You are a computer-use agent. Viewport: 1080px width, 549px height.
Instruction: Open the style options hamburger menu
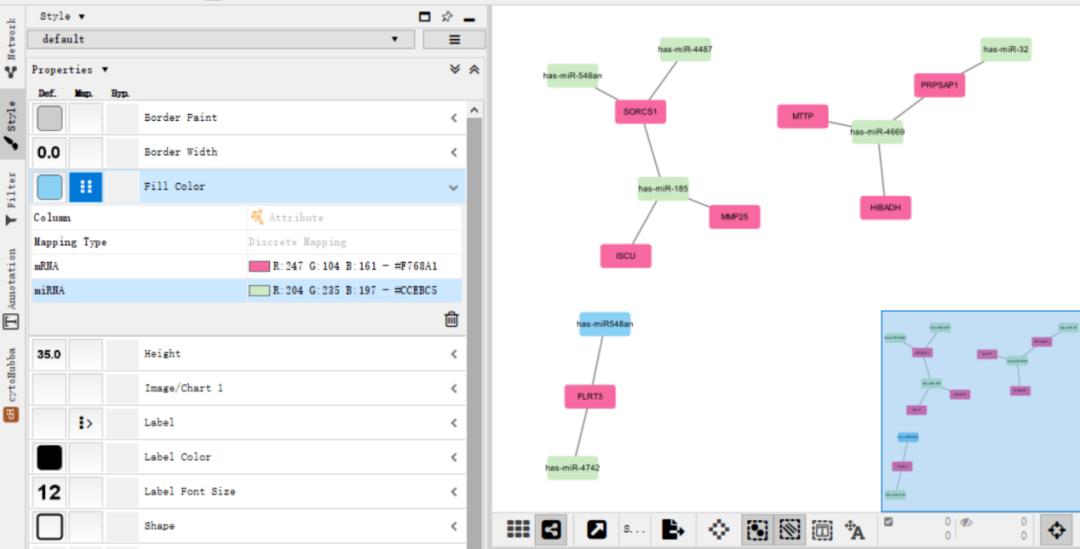click(454, 39)
